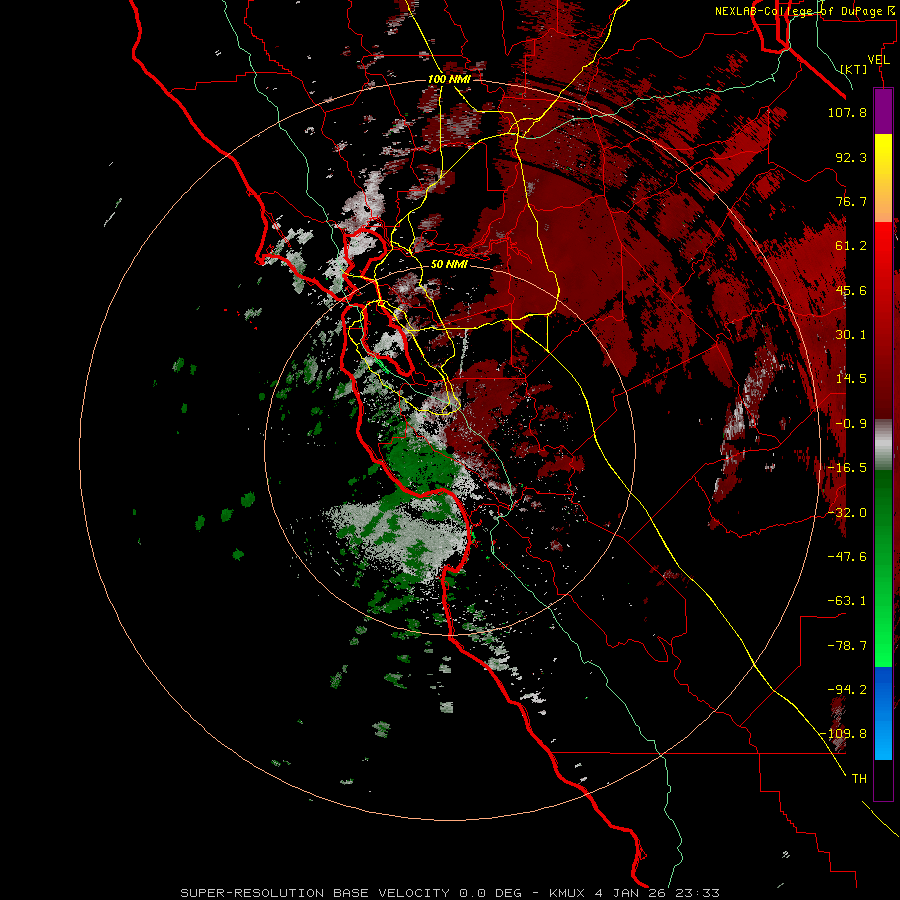Click the -63.1 velocity scale value
The width and height of the screenshot is (900, 900).
pyautogui.click(x=847, y=601)
